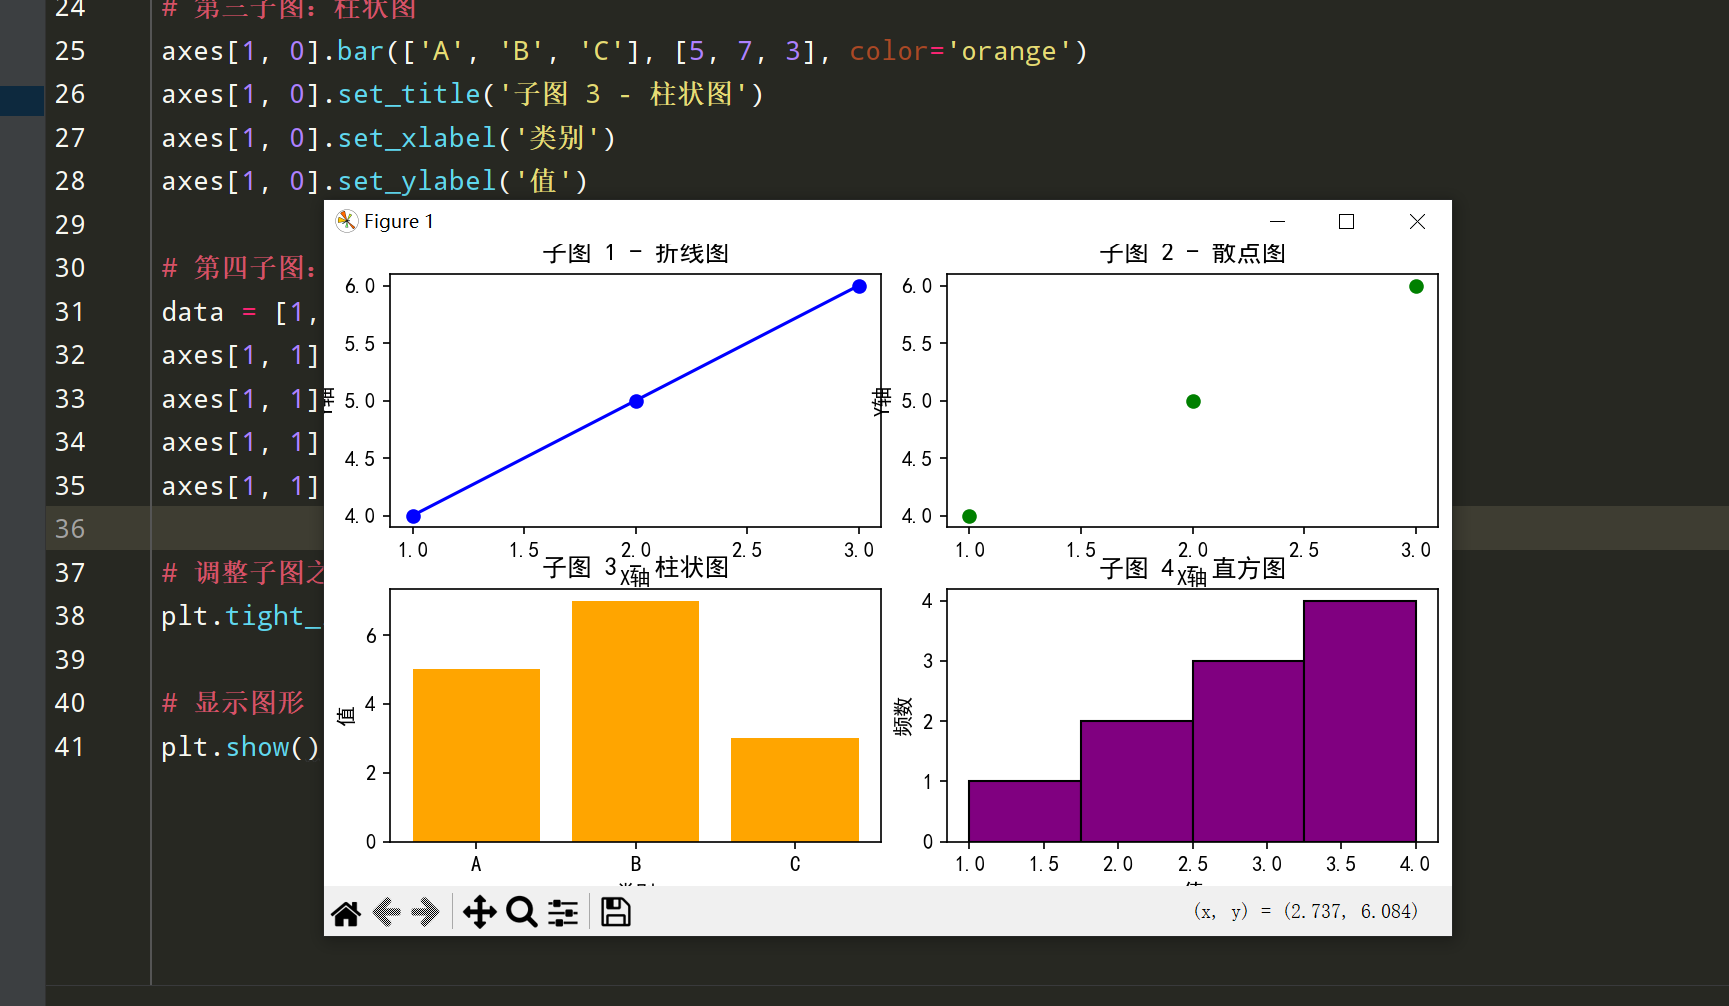The height and width of the screenshot is (1006, 1729).
Task: Click line number 36 in the editor gutter
Action: tap(70, 529)
